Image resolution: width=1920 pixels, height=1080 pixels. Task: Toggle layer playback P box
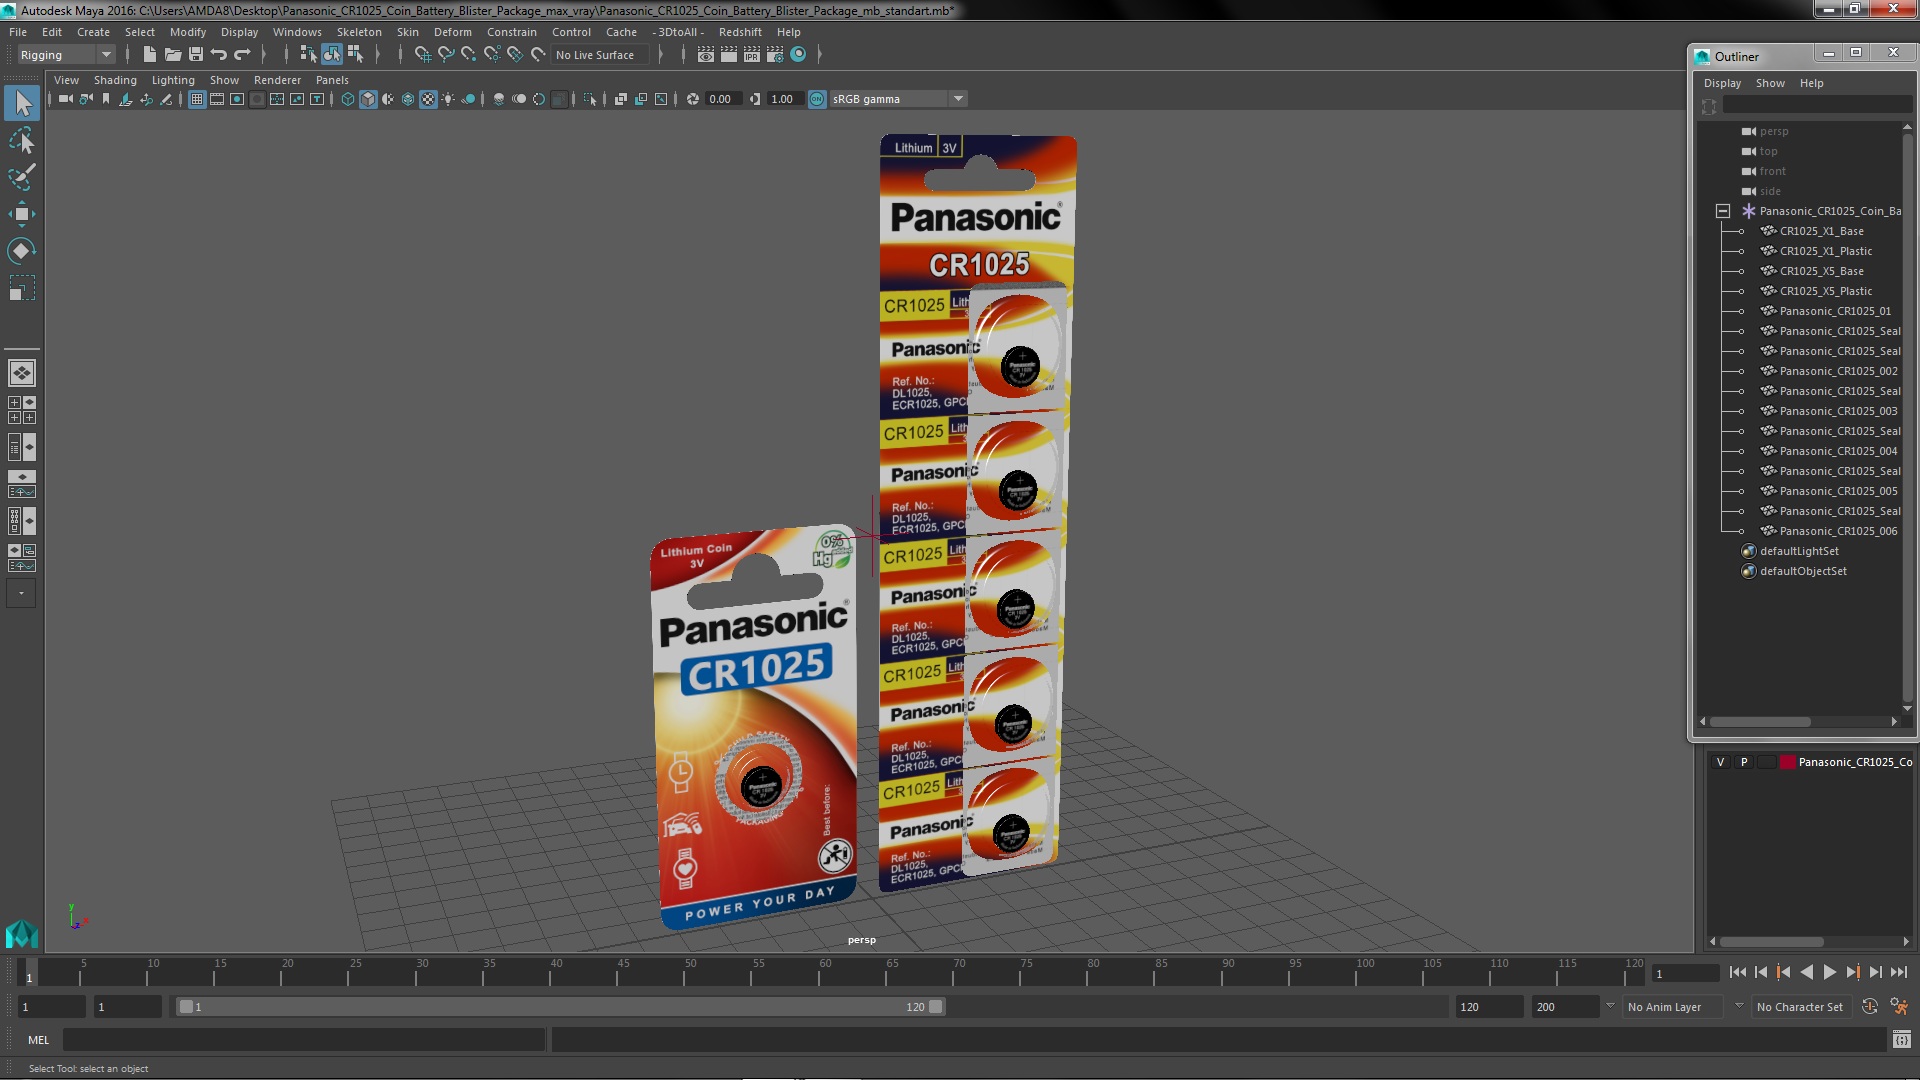click(1744, 762)
